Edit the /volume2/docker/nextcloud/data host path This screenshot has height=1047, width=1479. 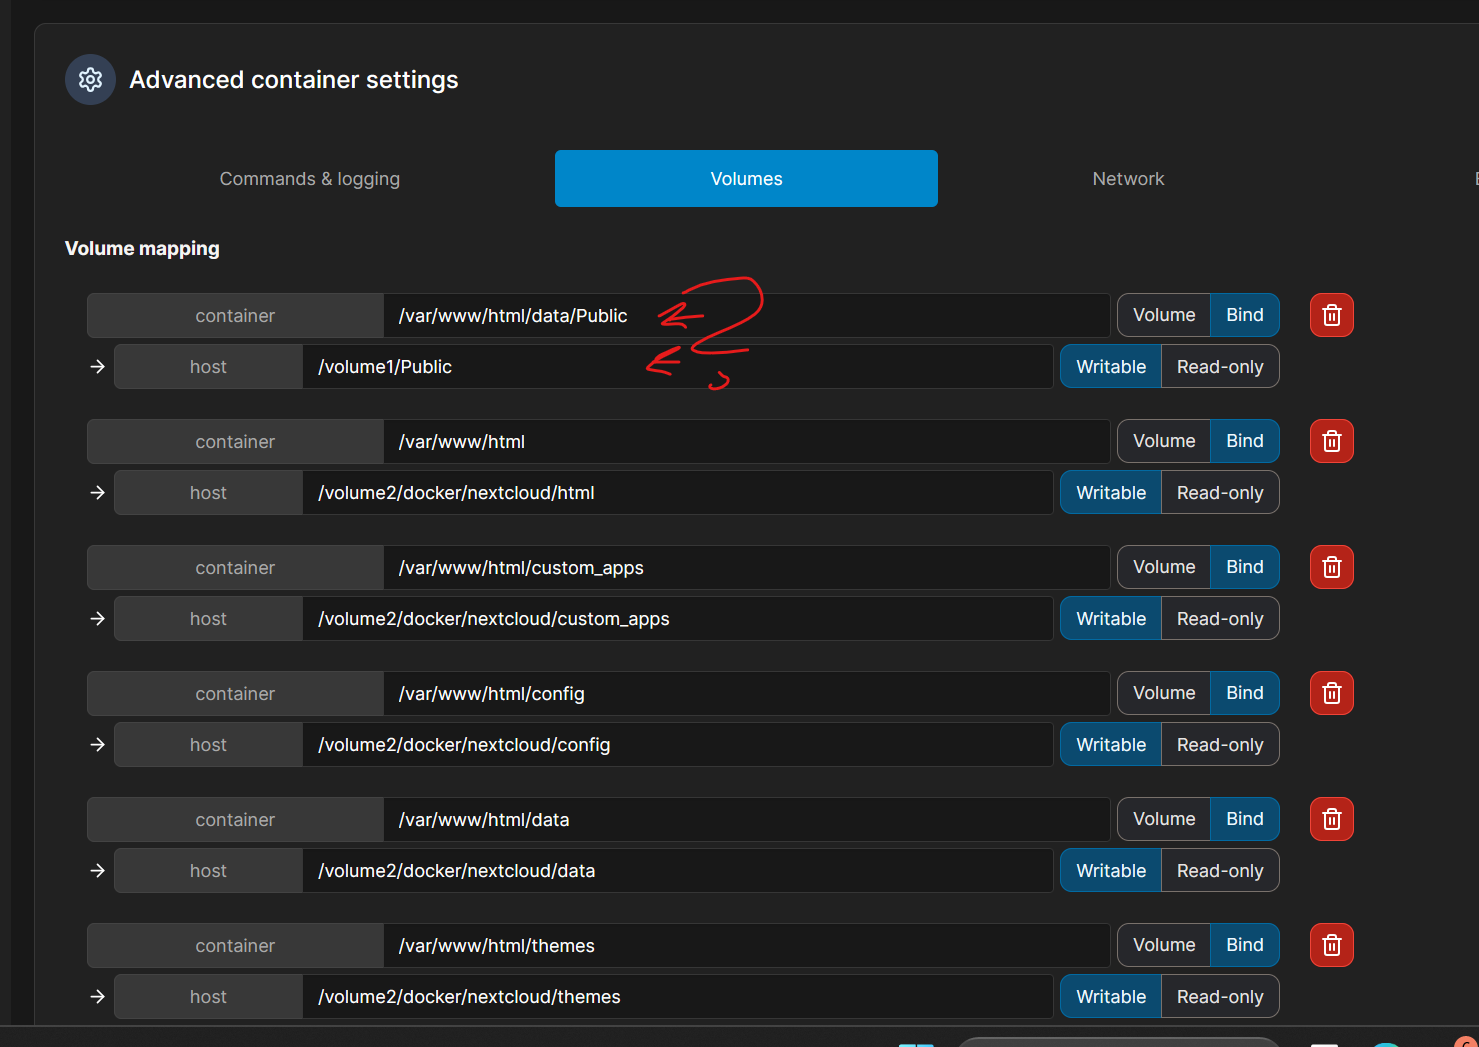point(676,871)
